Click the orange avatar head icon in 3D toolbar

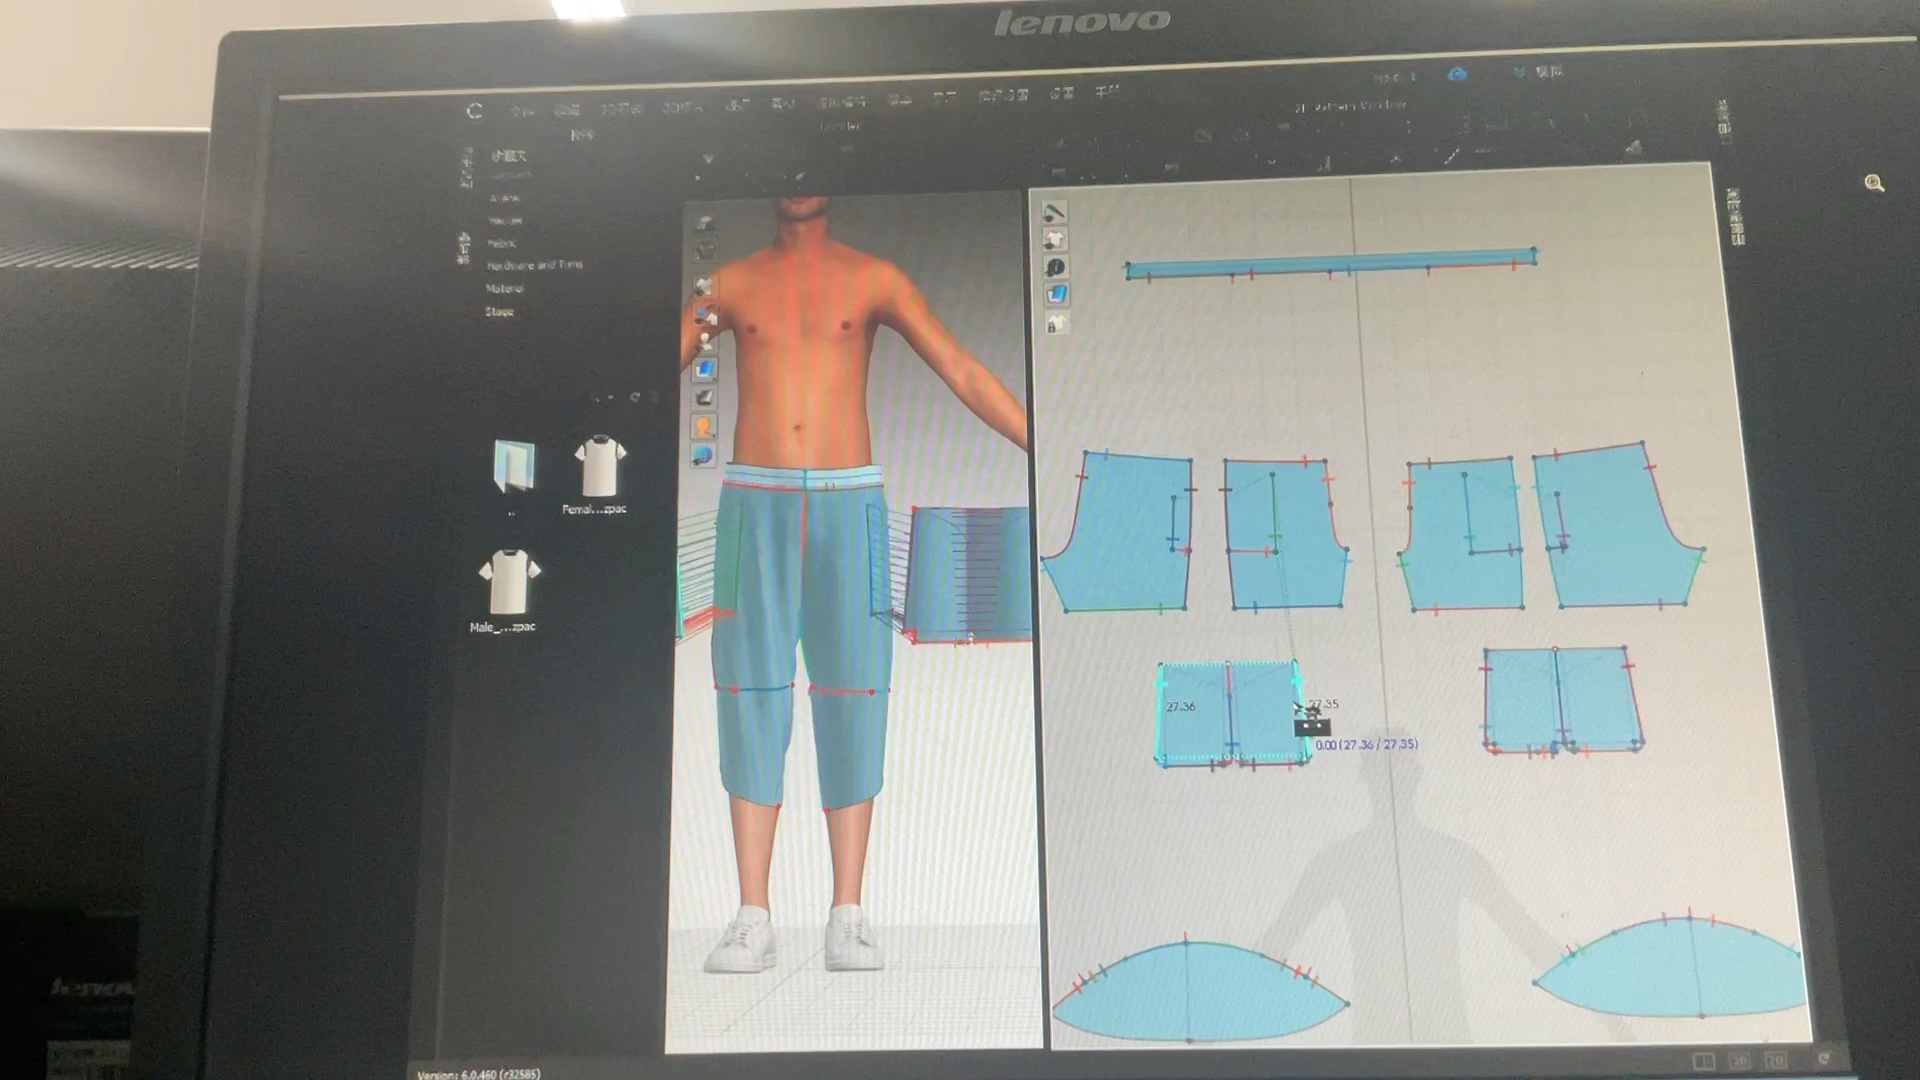click(x=703, y=427)
